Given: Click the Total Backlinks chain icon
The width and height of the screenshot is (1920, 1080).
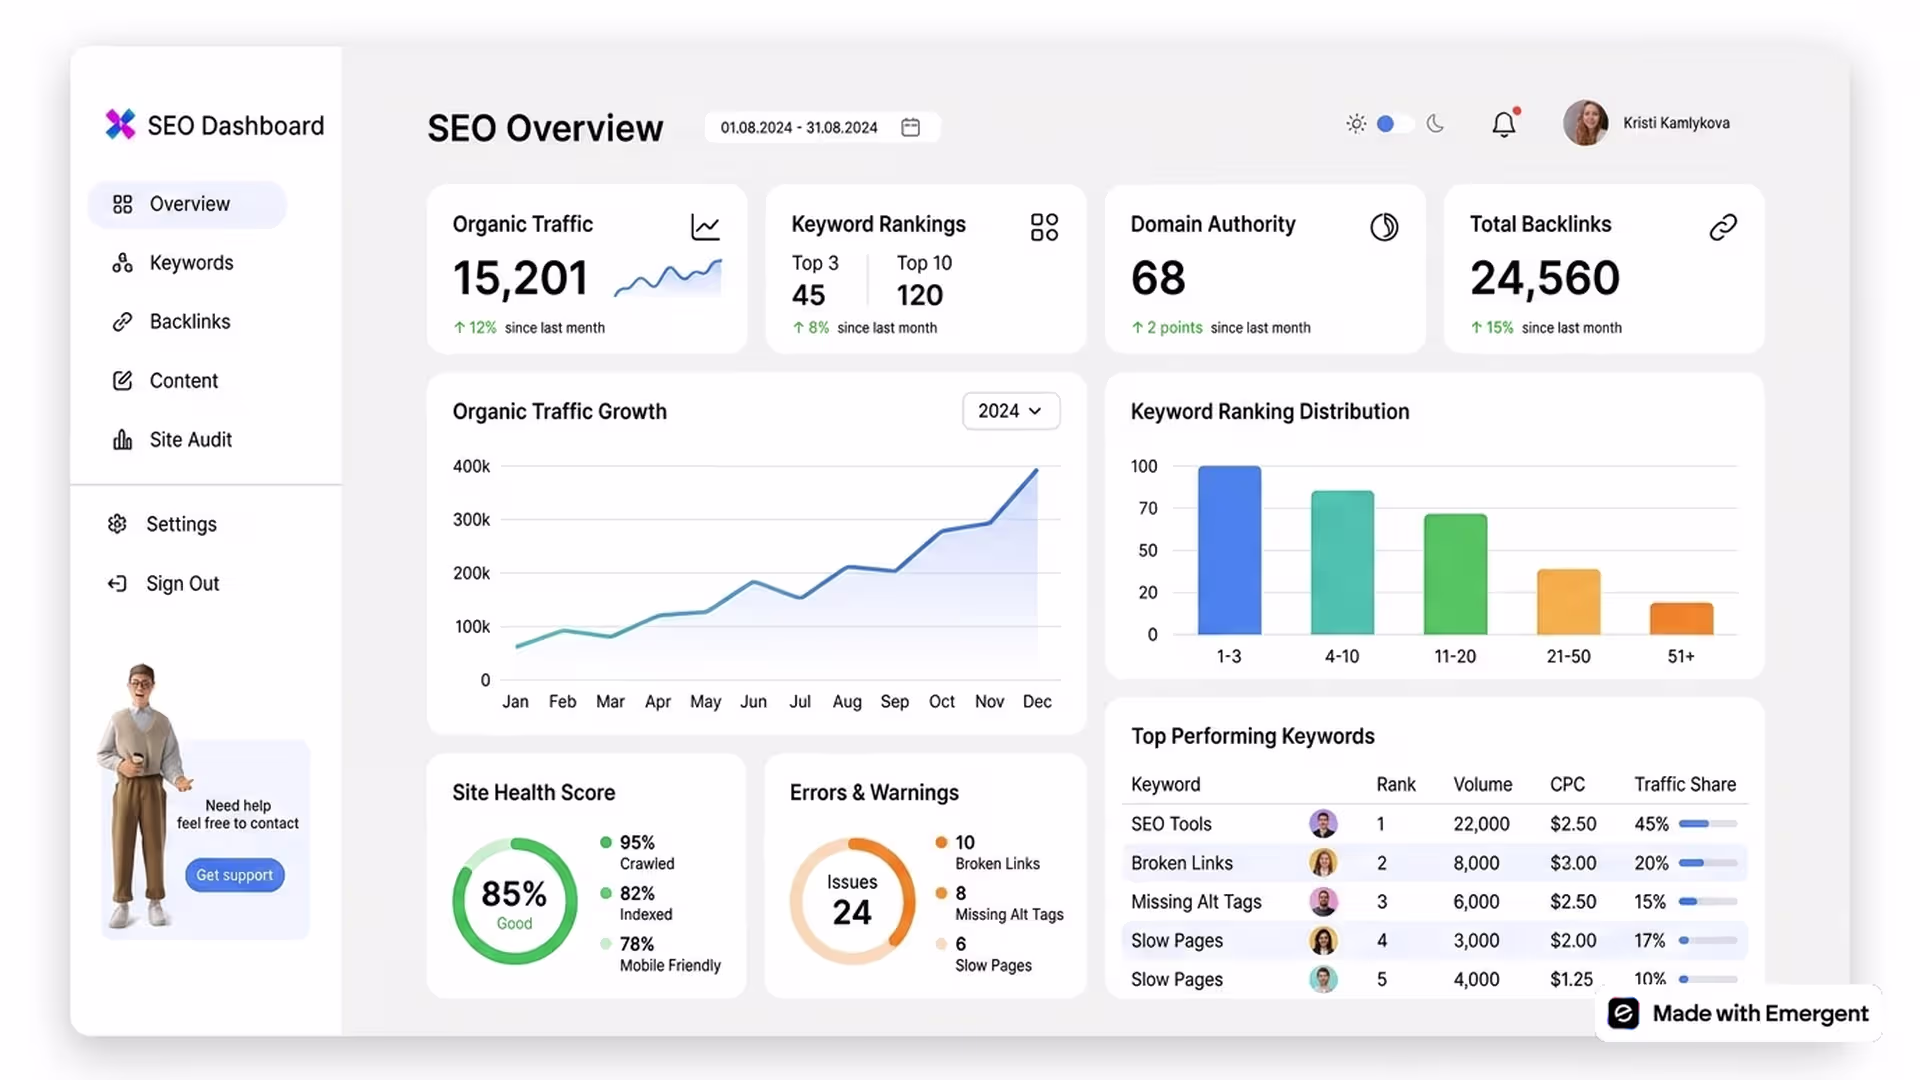Looking at the screenshot, I should point(1723,227).
